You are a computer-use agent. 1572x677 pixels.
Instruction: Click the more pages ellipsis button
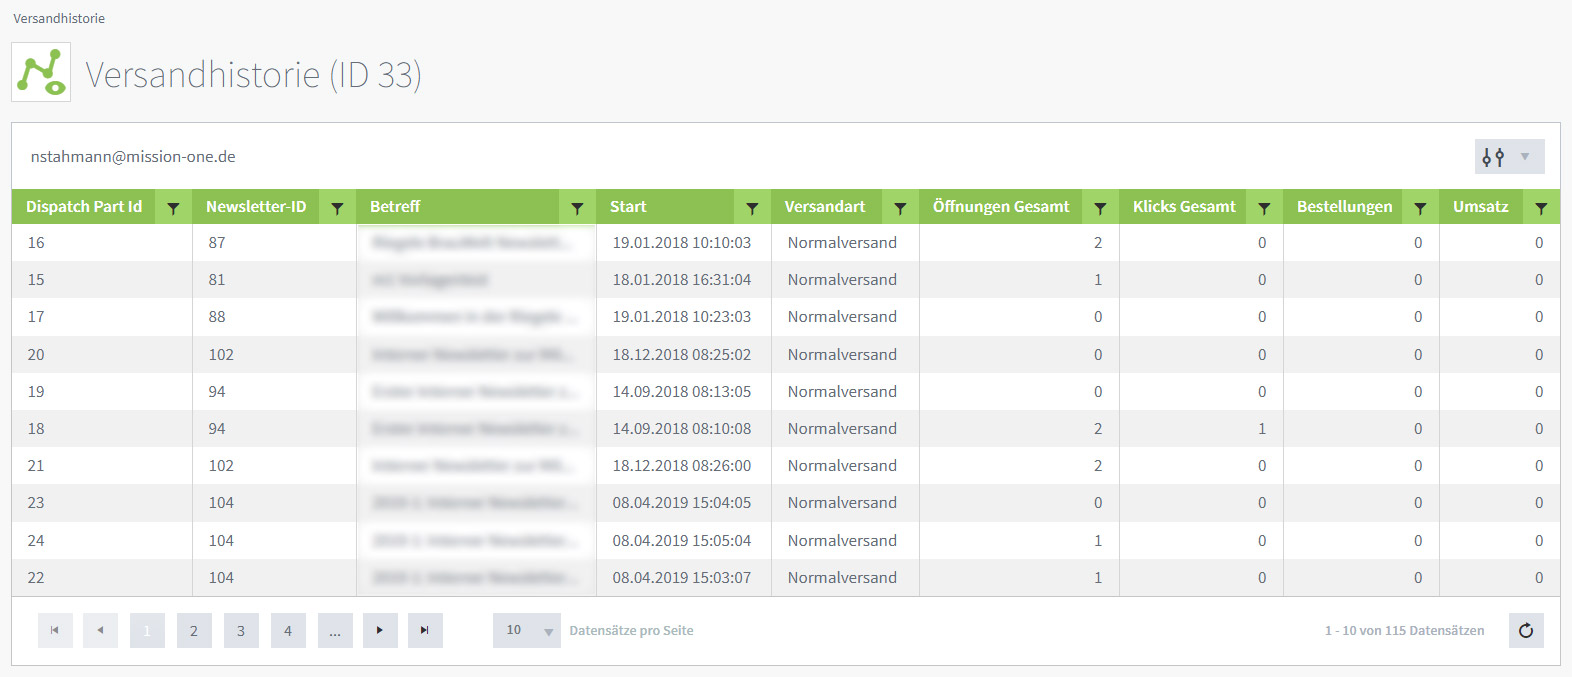(335, 630)
